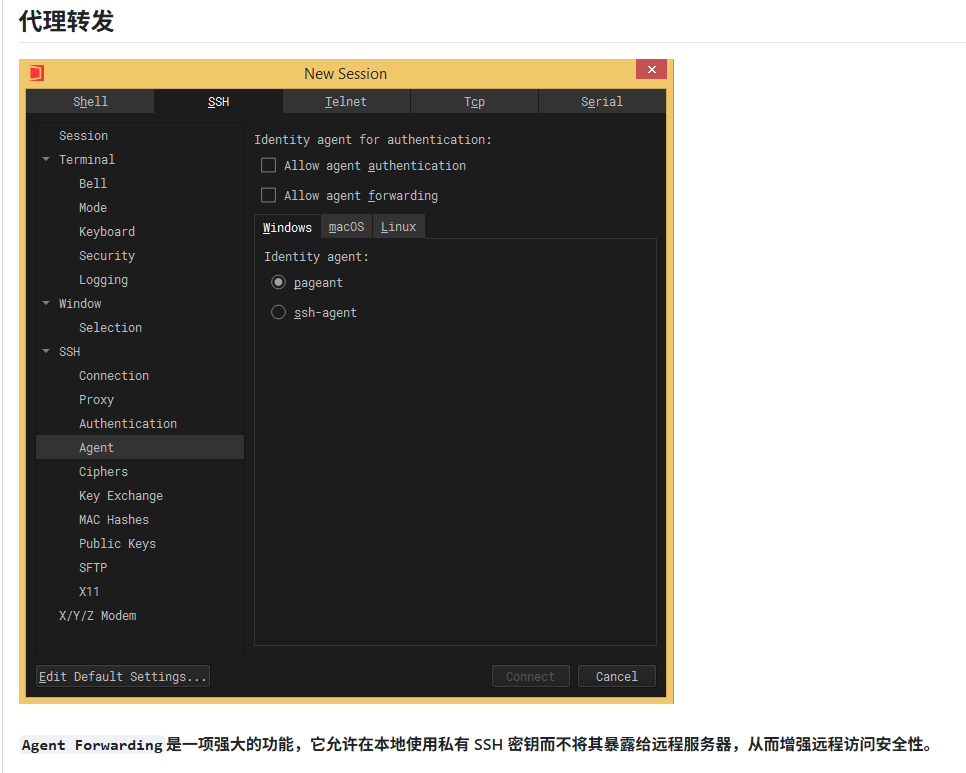Image resolution: width=966 pixels, height=773 pixels.
Task: Switch to the SSH tab
Action: [x=218, y=102]
